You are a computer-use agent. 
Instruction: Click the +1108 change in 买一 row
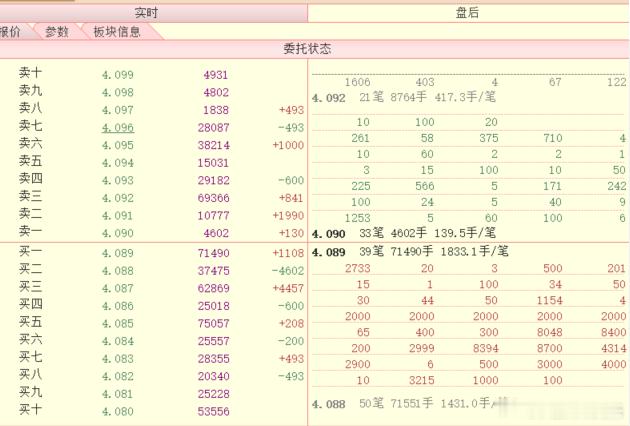[288, 253]
